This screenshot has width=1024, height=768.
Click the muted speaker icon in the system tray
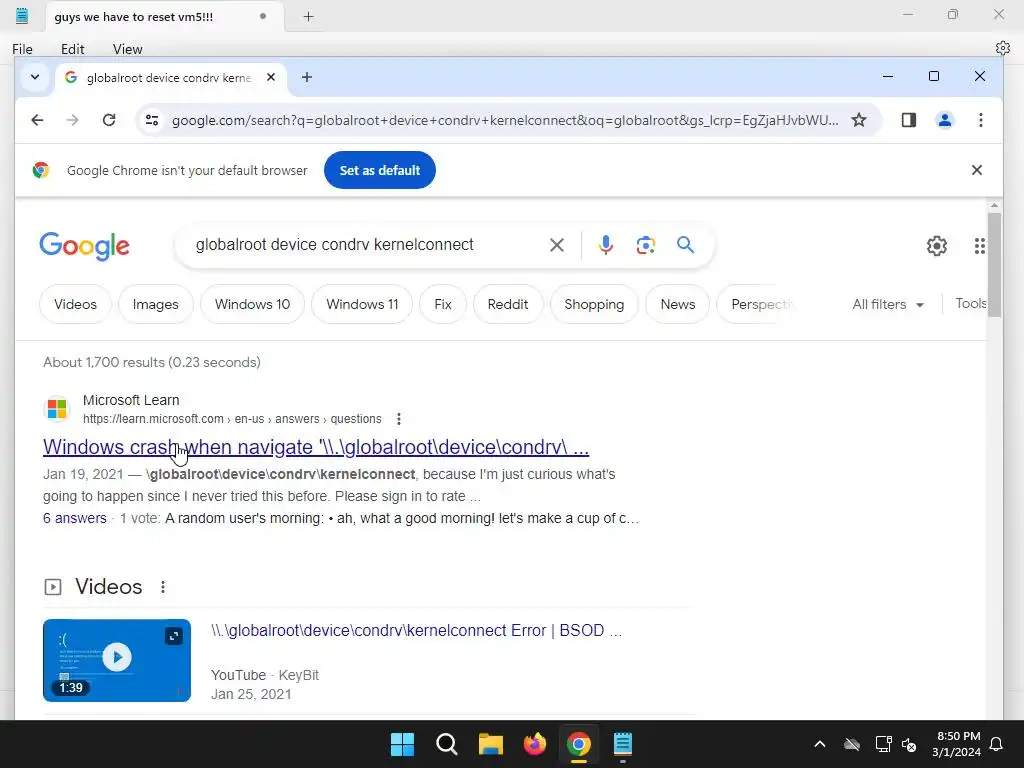pyautogui.click(x=908, y=744)
